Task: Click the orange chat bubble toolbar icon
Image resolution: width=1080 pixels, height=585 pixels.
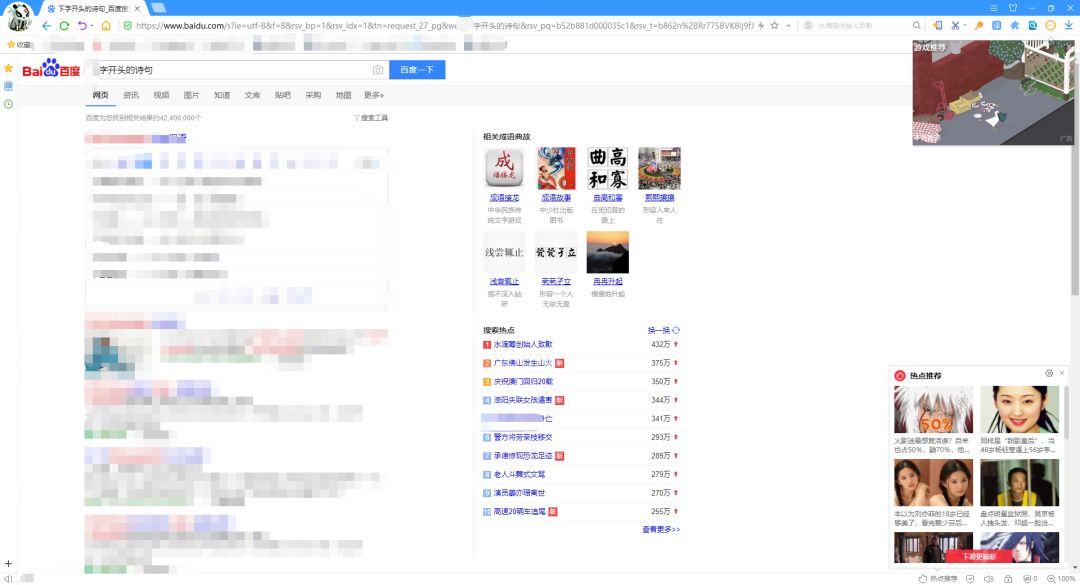Action: pos(1050,25)
